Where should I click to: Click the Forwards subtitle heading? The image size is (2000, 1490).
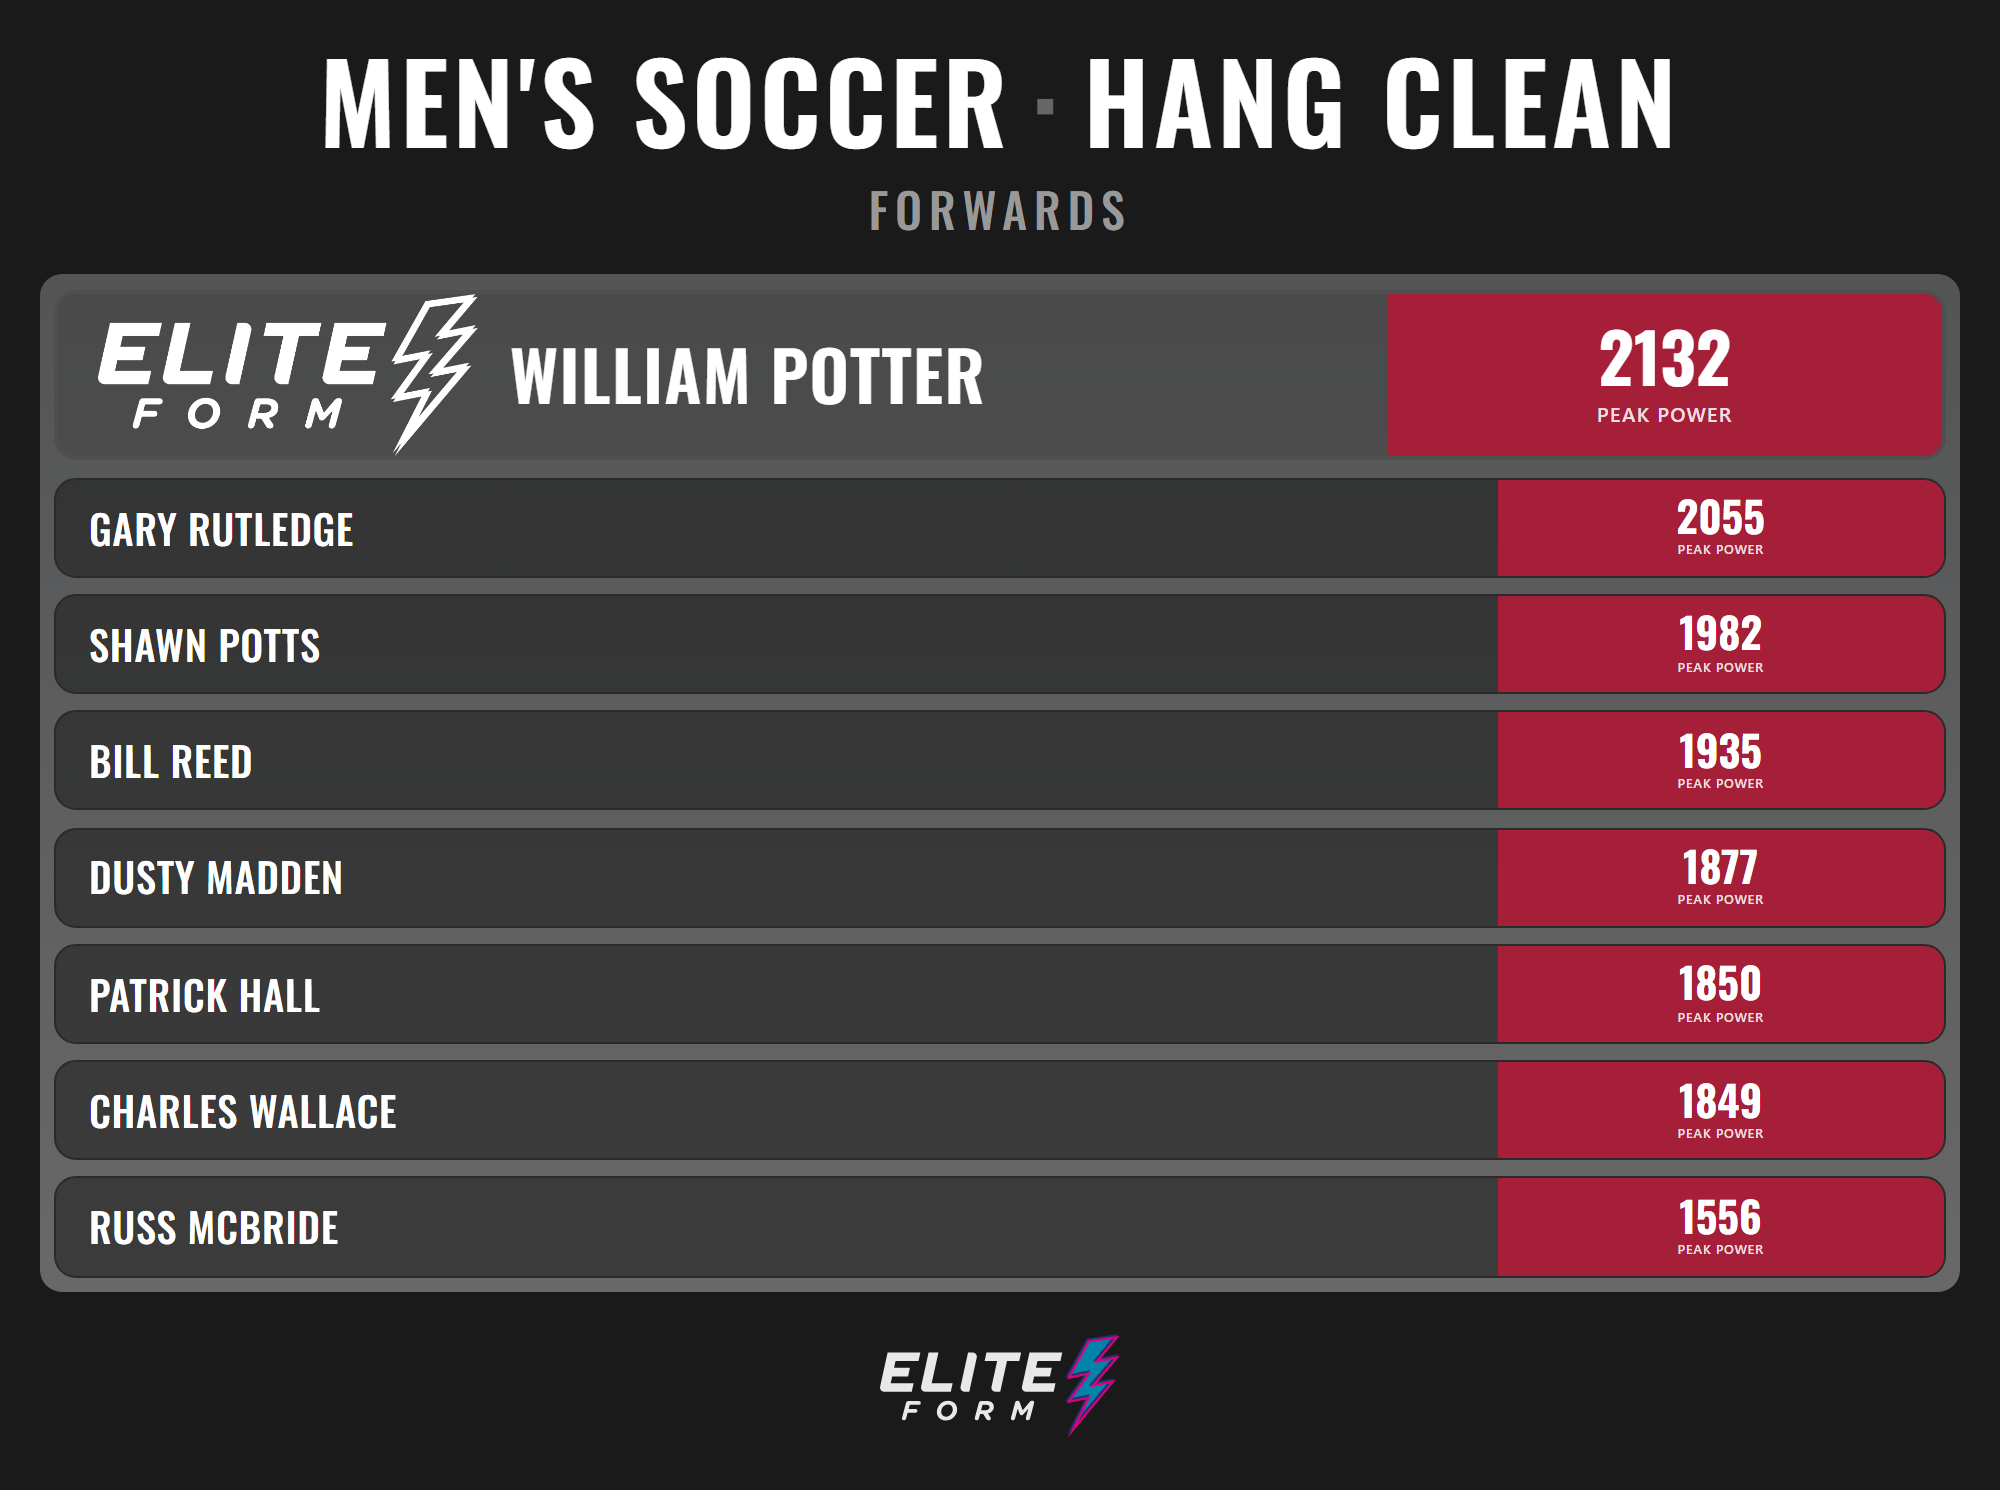pos(999,211)
